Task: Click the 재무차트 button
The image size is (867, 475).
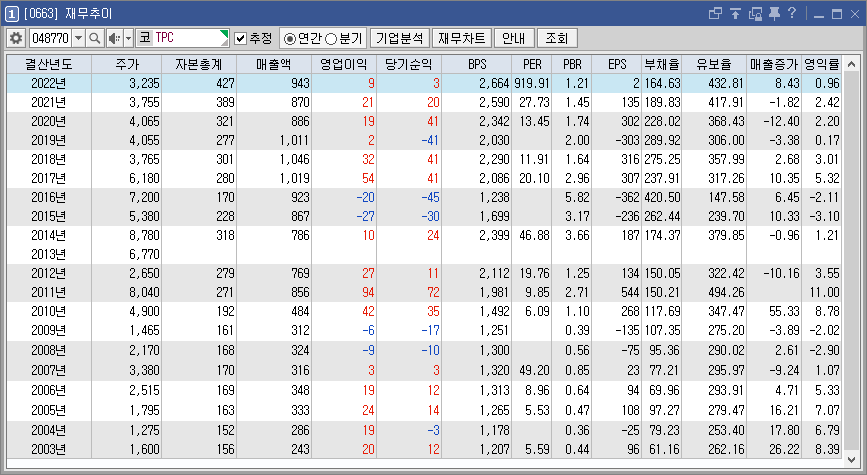Action: point(462,38)
